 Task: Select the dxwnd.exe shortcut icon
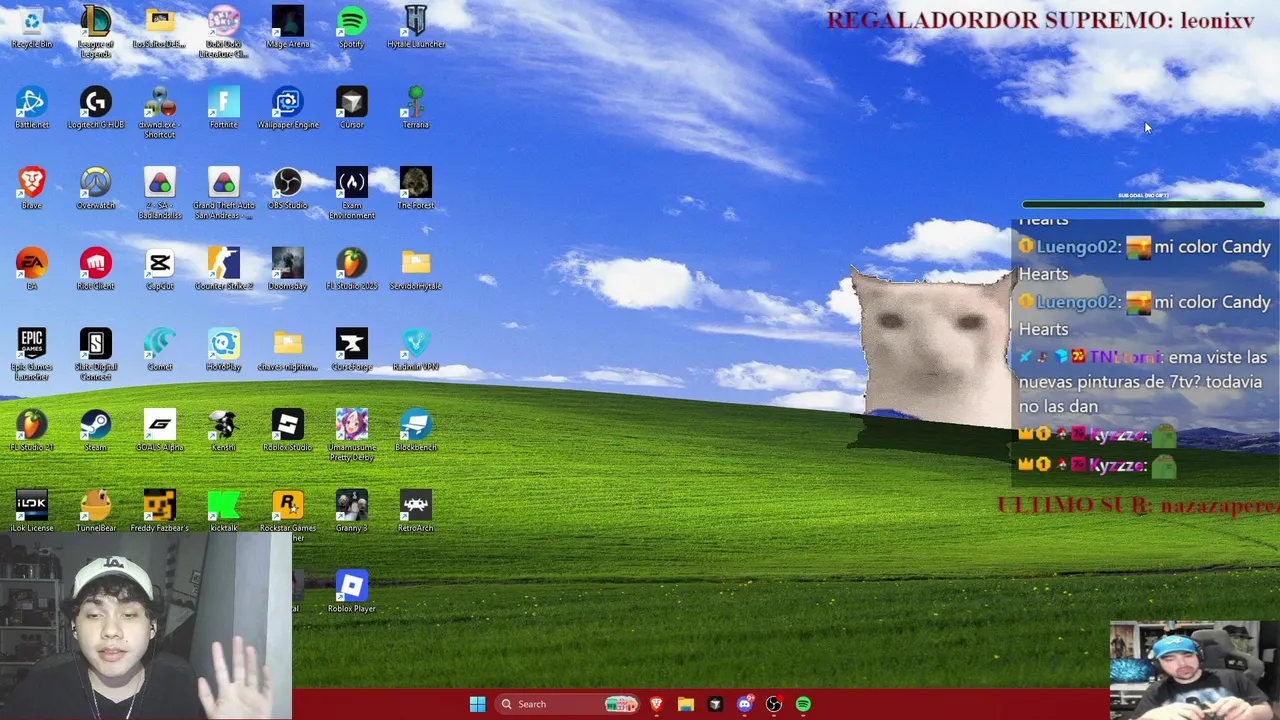pyautogui.click(x=160, y=113)
